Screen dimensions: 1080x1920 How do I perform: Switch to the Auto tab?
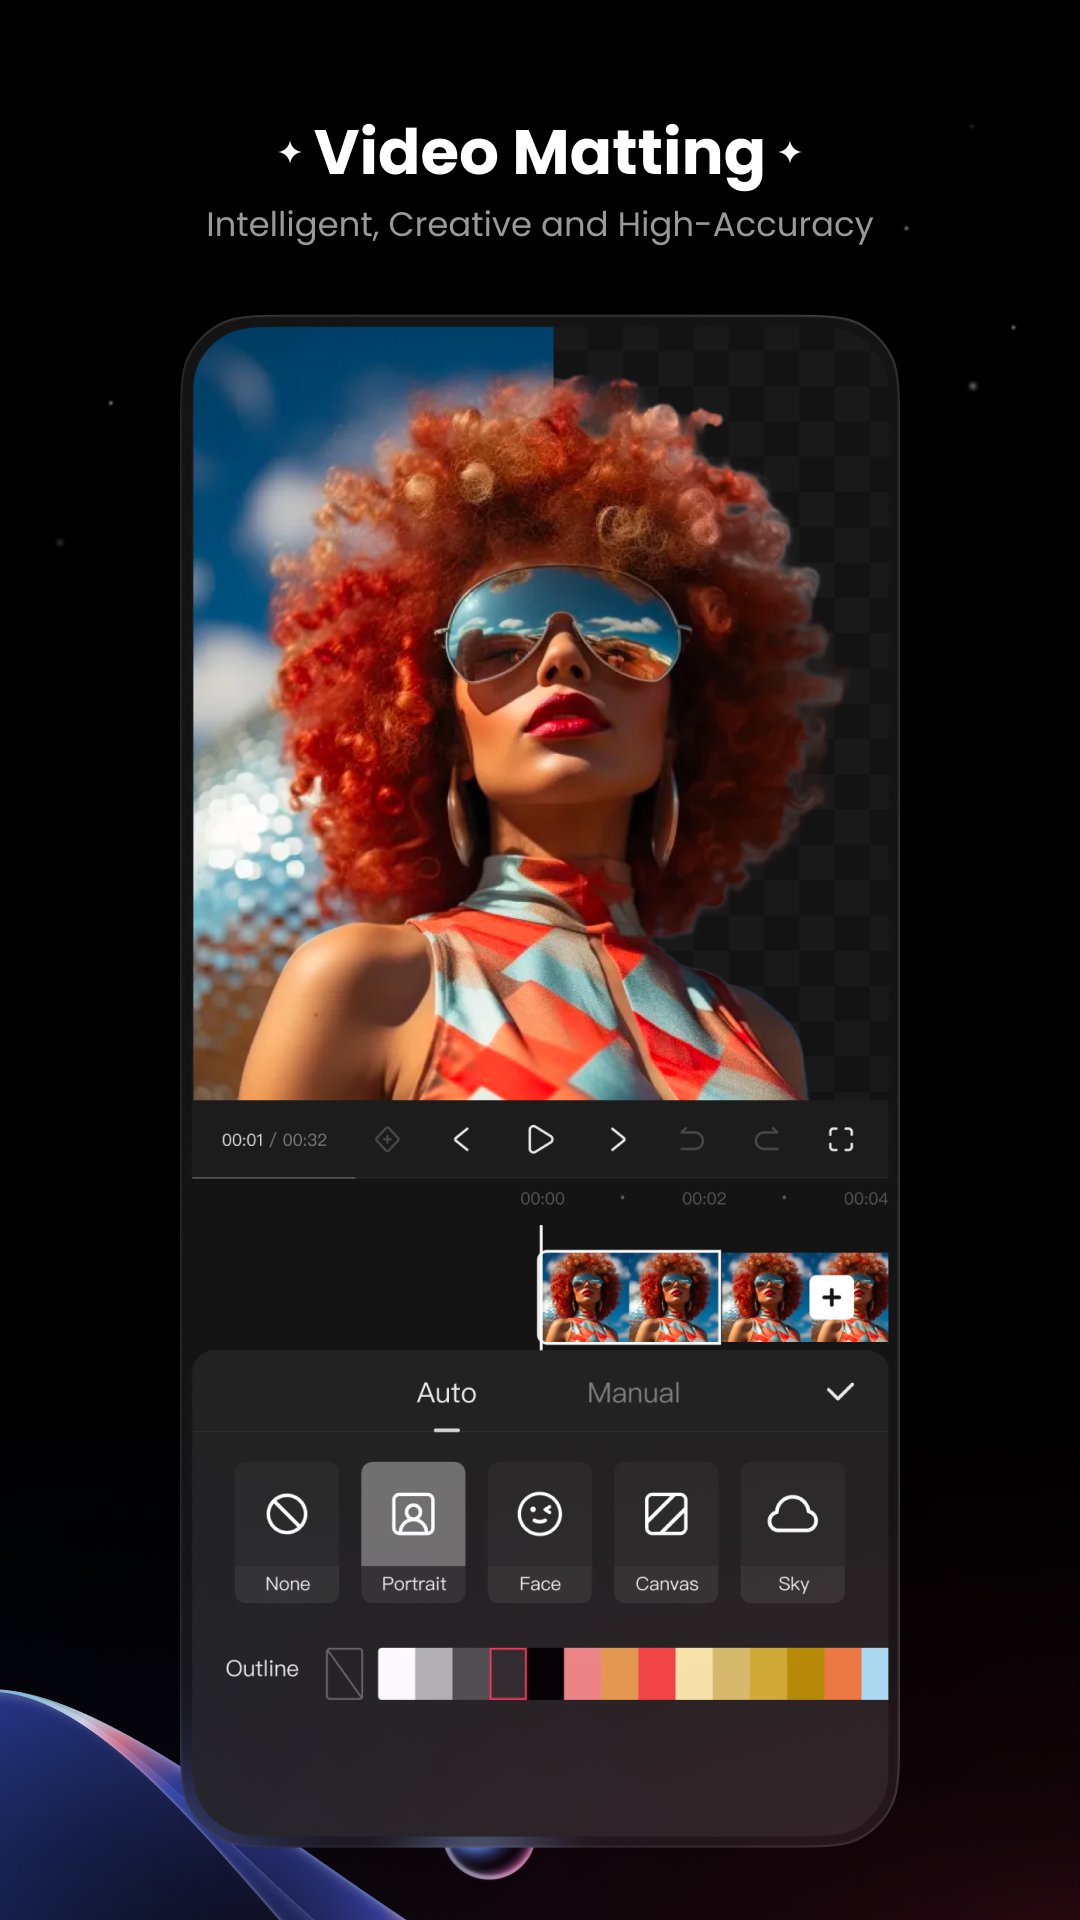446,1393
